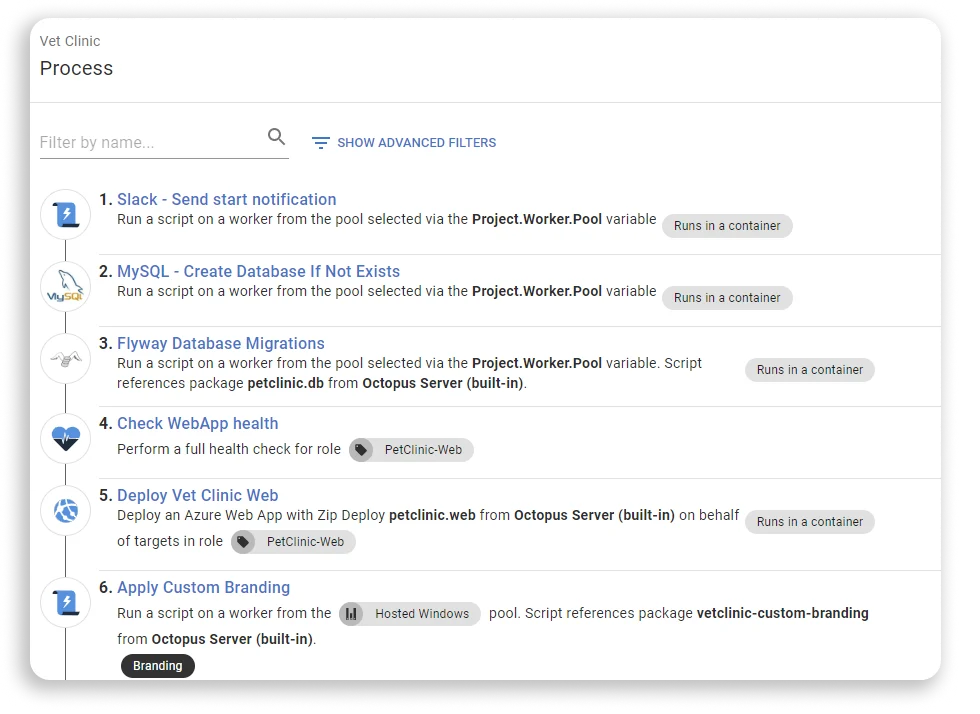Click the filter lines icon beside Show Advanced Filters
Screen dimensions: 980x714
point(320,142)
